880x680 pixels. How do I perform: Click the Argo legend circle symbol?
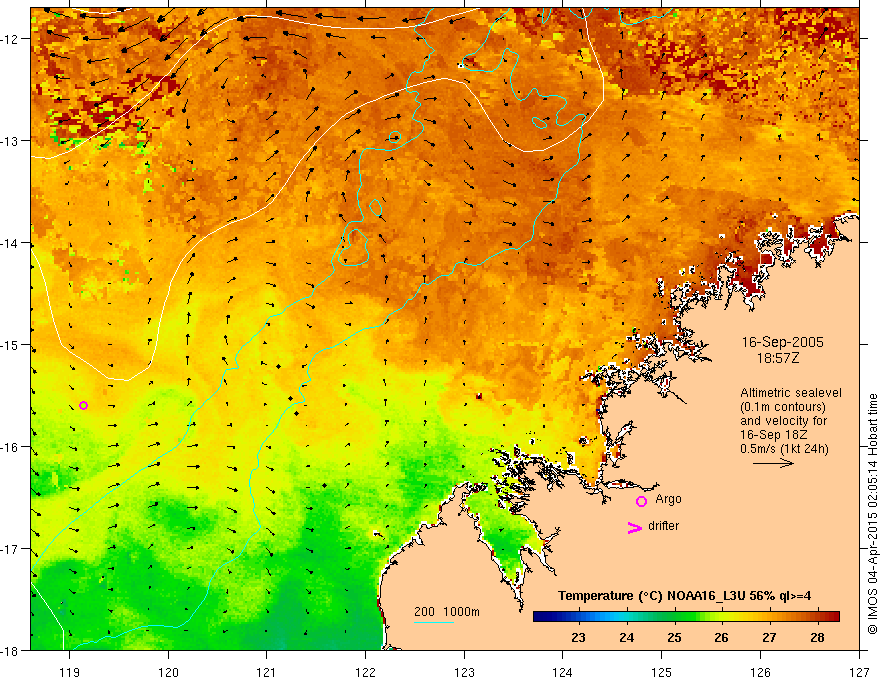(x=641, y=502)
